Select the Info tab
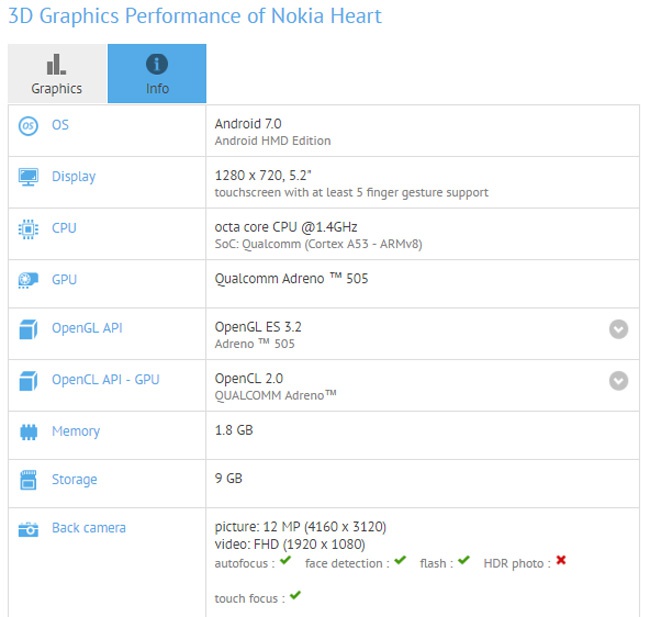This screenshot has width=650, height=617. pos(157,74)
